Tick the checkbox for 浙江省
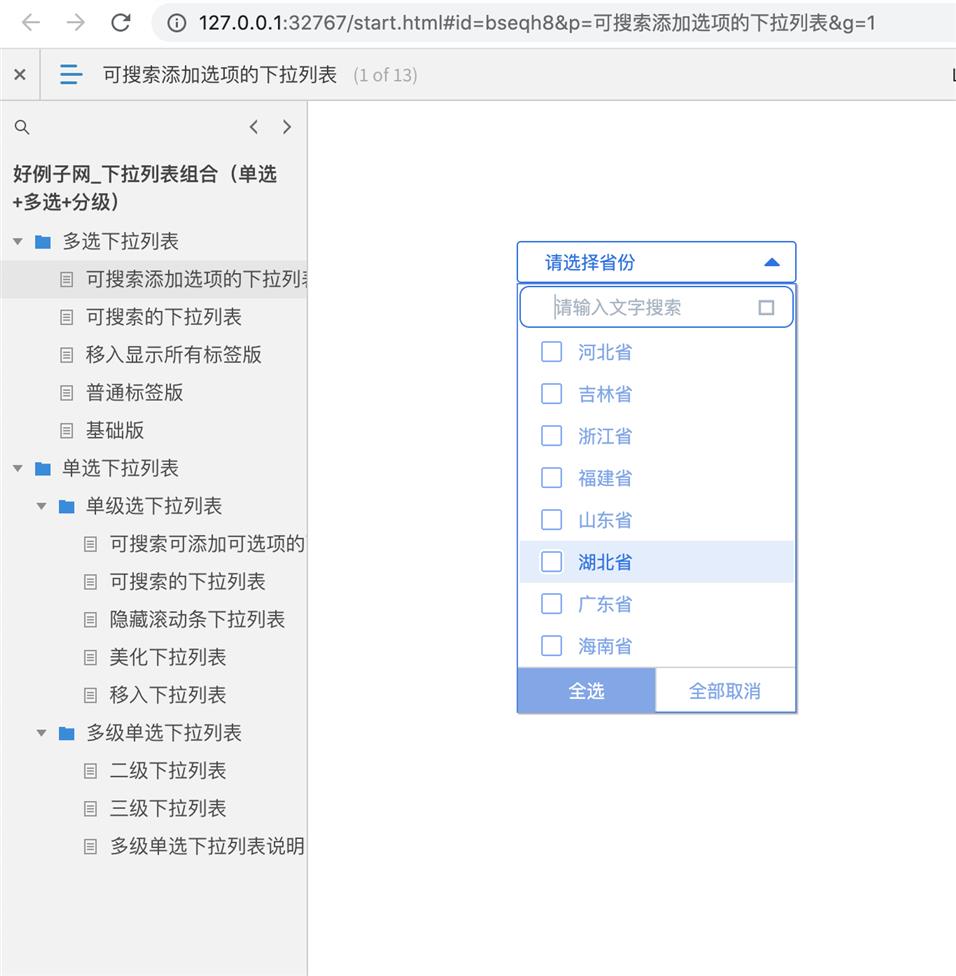 pos(551,436)
